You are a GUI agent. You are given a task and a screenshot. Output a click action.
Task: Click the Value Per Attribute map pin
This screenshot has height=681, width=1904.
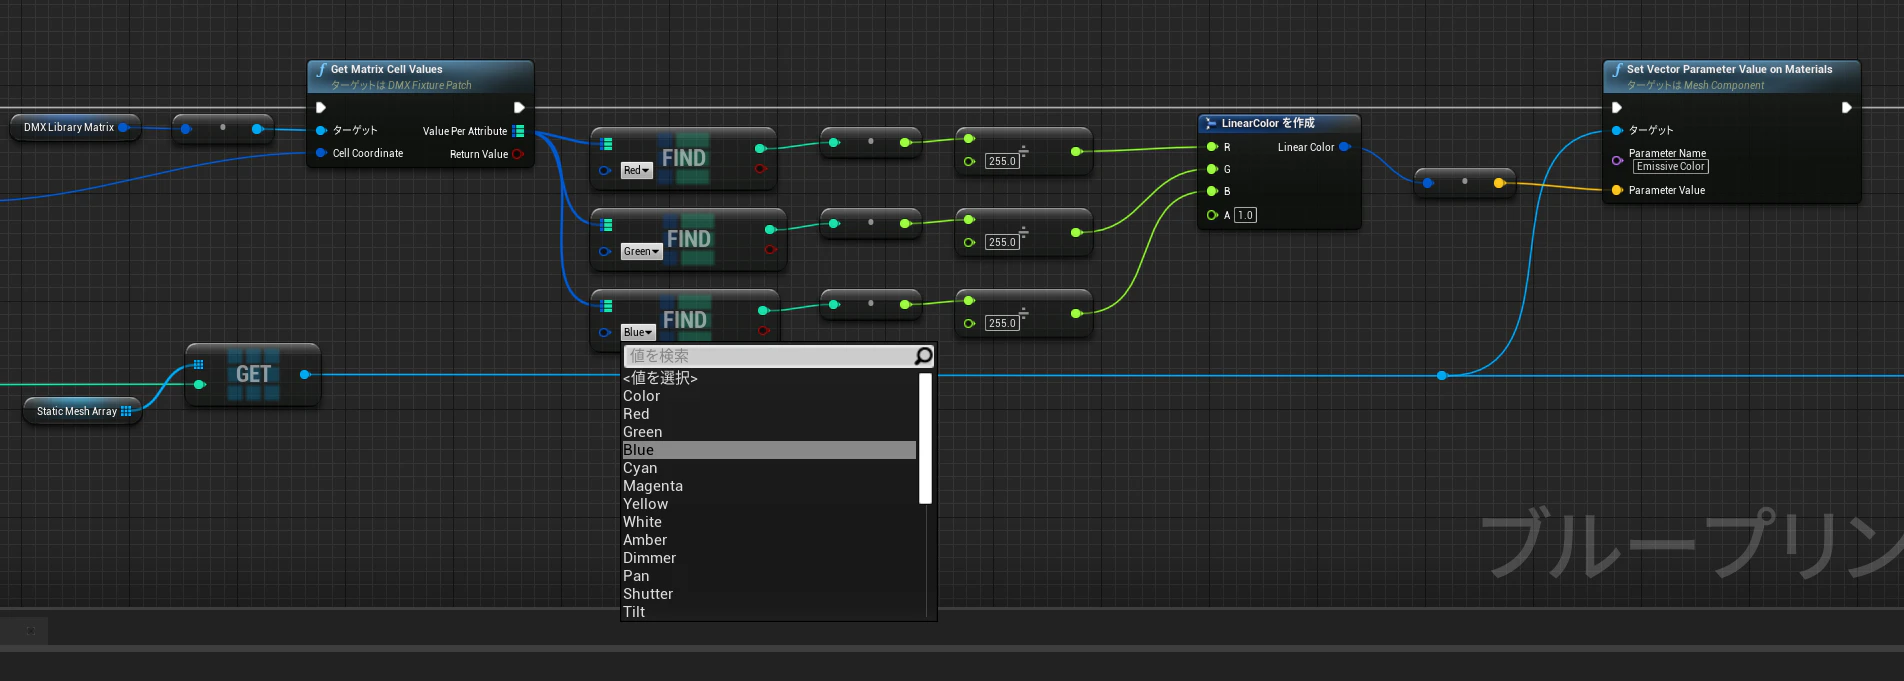(518, 131)
